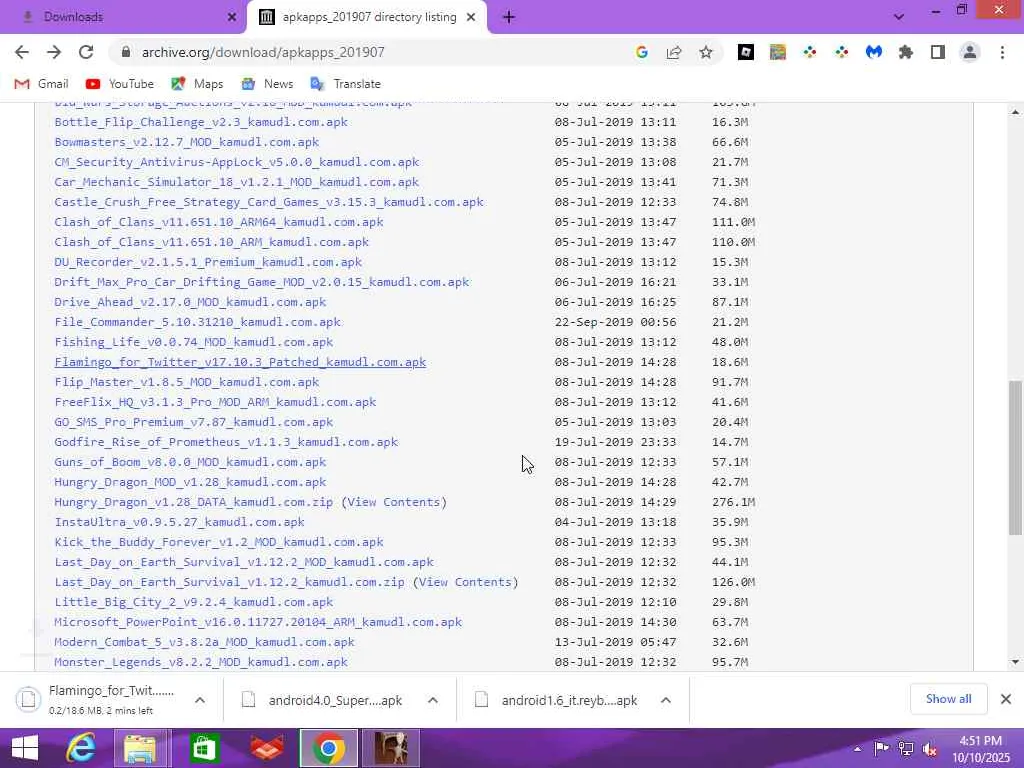
Task: Open the CM_Security_Antivirus-AppLock apk link
Action: click(x=236, y=162)
